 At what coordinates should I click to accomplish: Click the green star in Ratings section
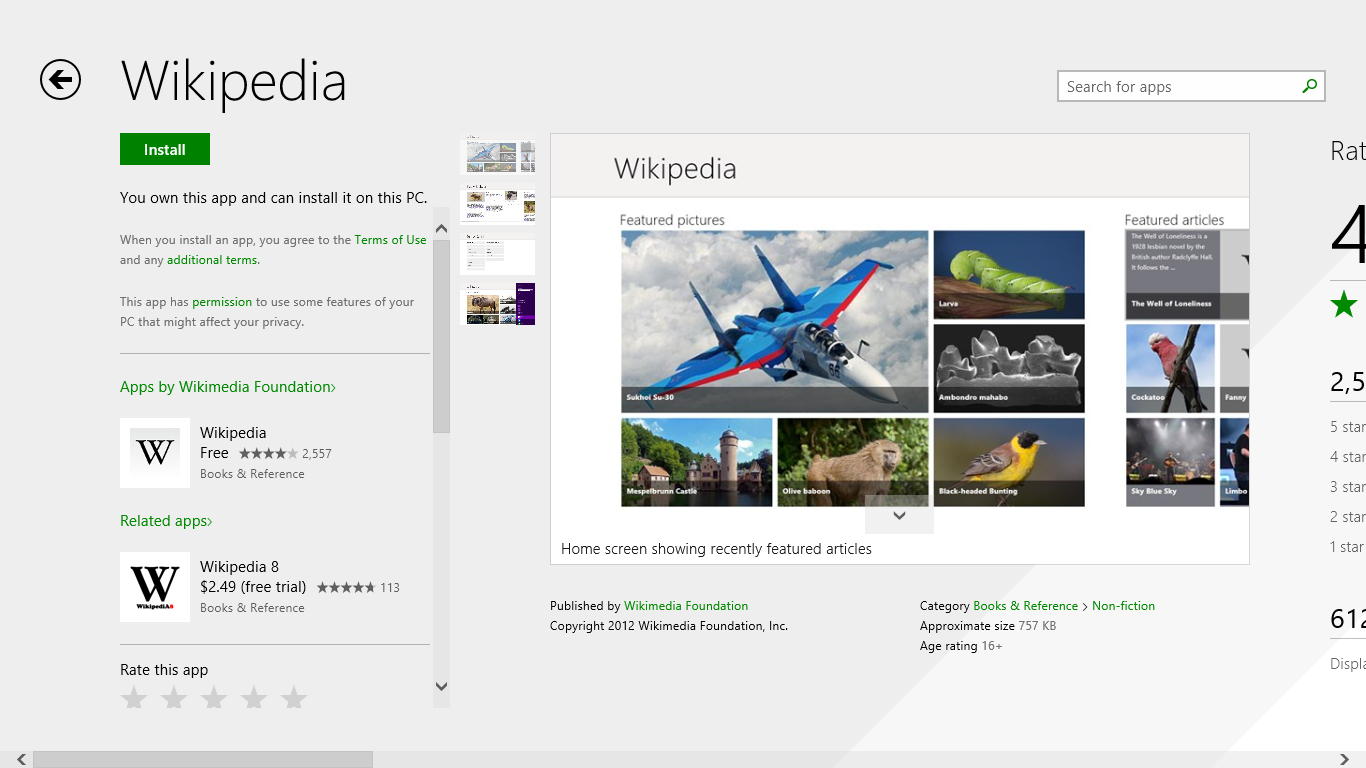coord(1344,304)
